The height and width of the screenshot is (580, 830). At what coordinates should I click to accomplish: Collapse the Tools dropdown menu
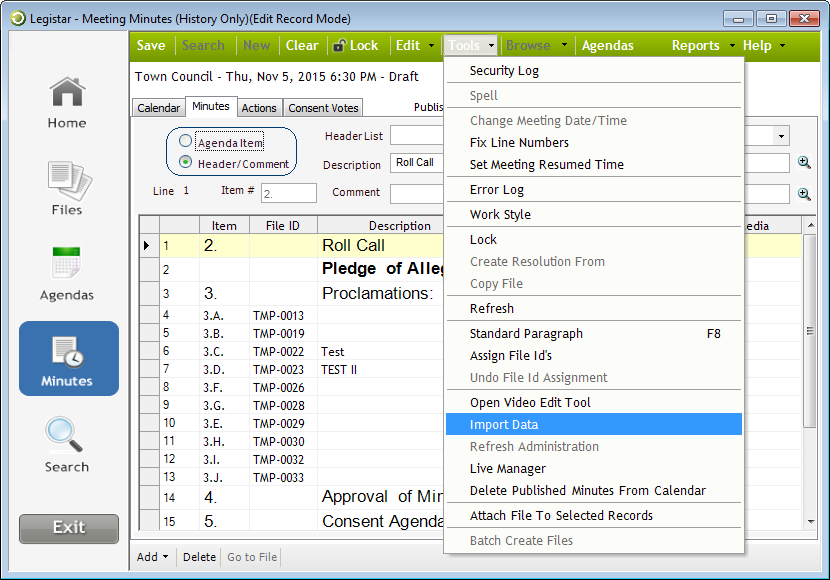[470, 46]
